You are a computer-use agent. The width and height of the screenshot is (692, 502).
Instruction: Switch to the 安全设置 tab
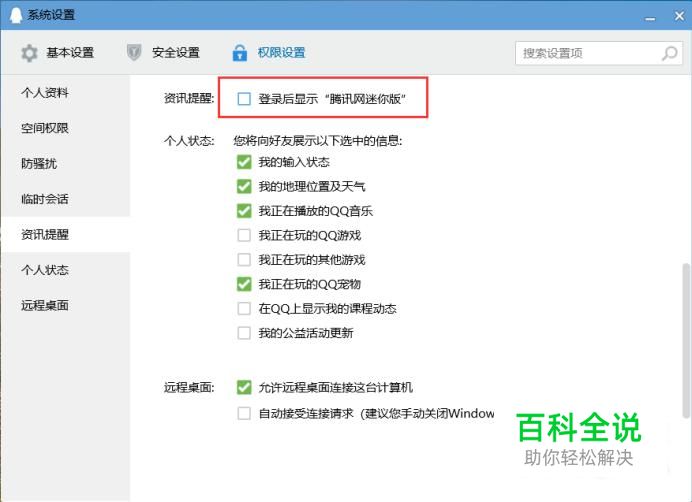[163, 53]
